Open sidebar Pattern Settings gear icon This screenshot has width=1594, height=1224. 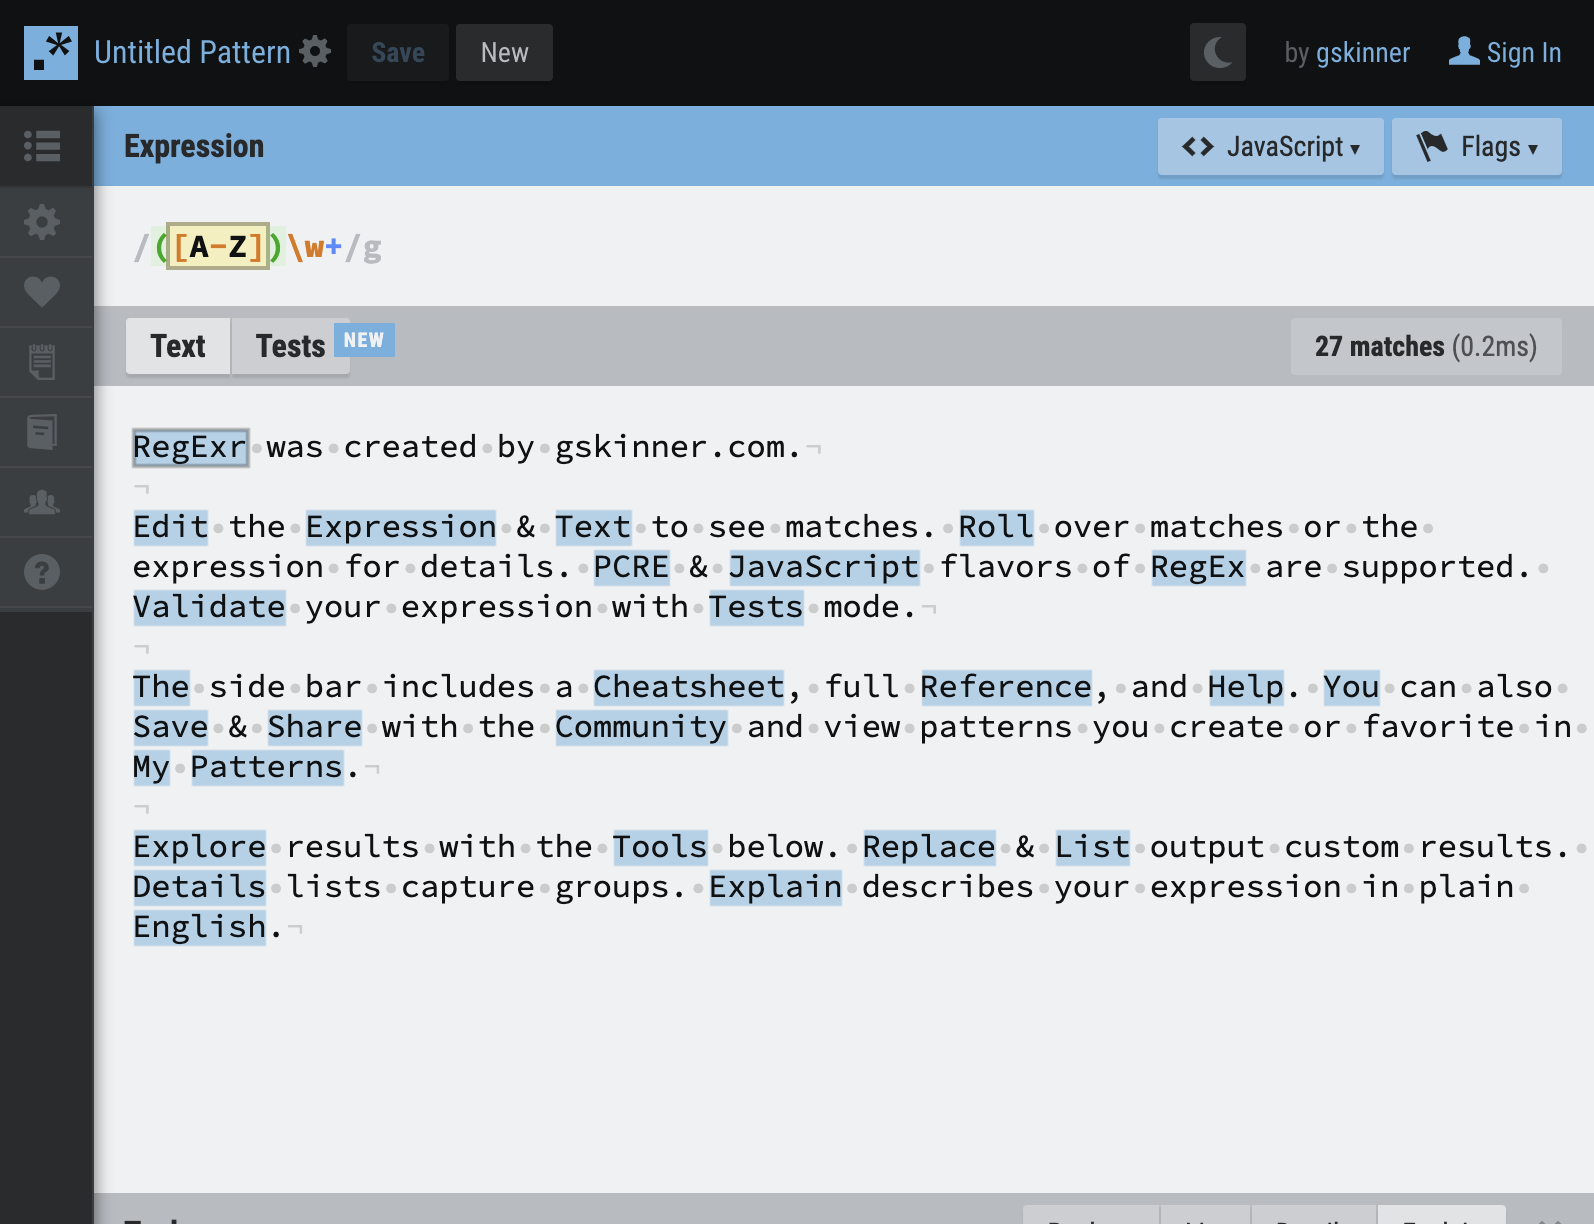pos(42,222)
